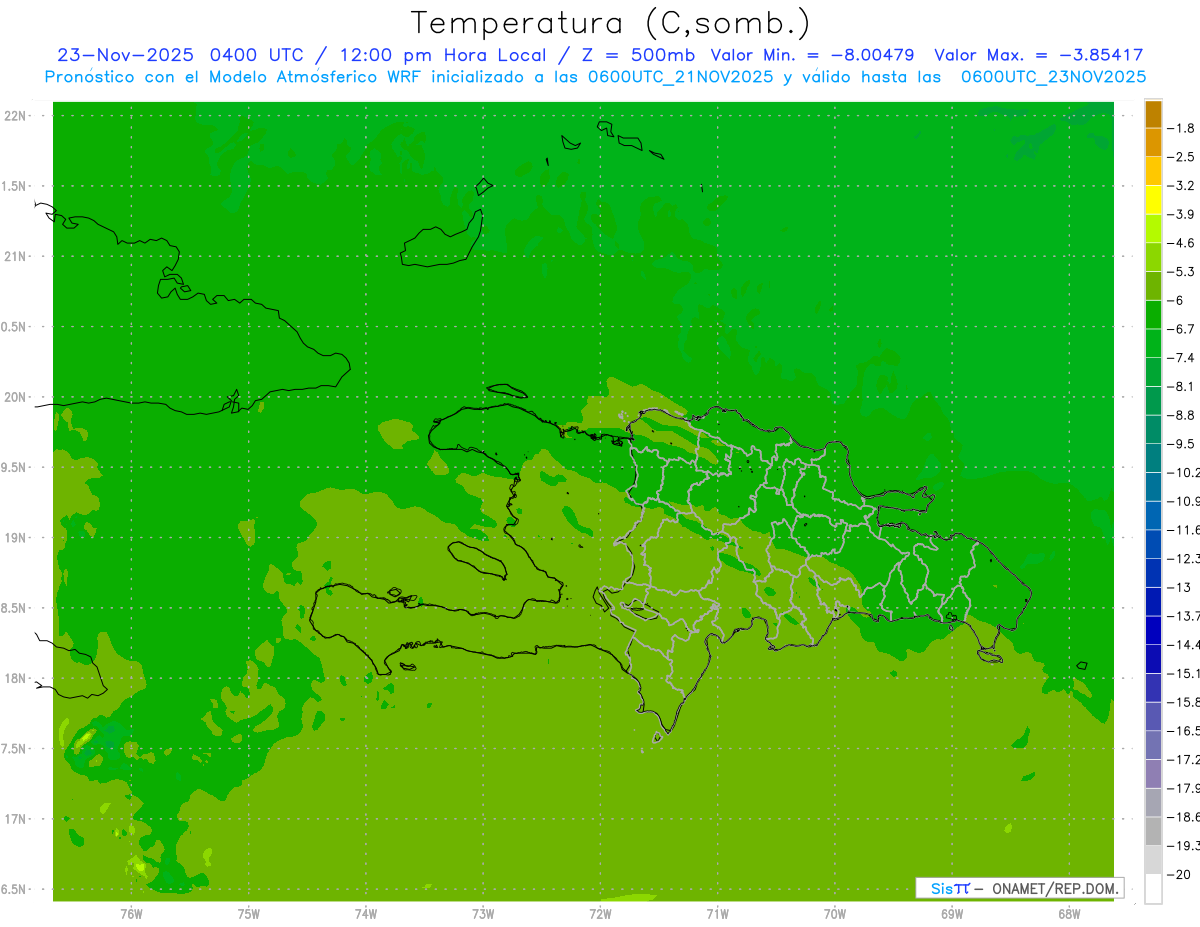1200x927 pixels.
Task: Click the "18N" latitude label
Action: click(16, 678)
